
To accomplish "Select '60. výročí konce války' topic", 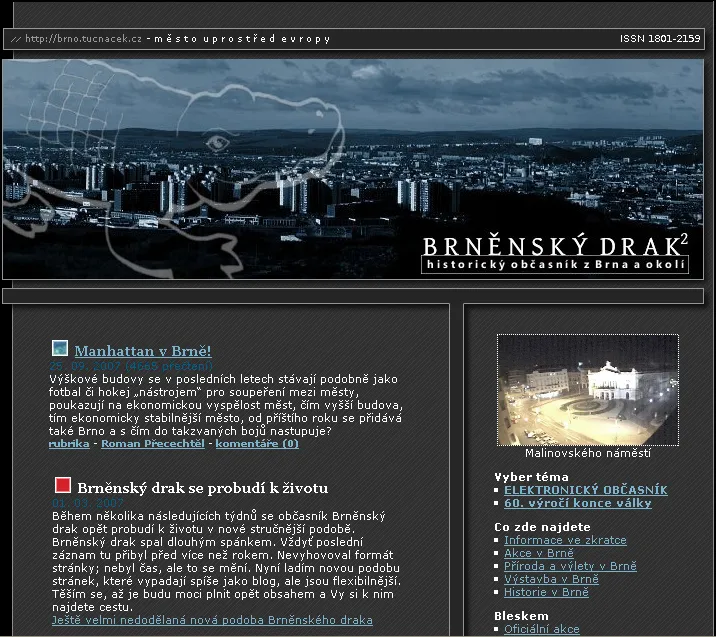I will 577,503.
